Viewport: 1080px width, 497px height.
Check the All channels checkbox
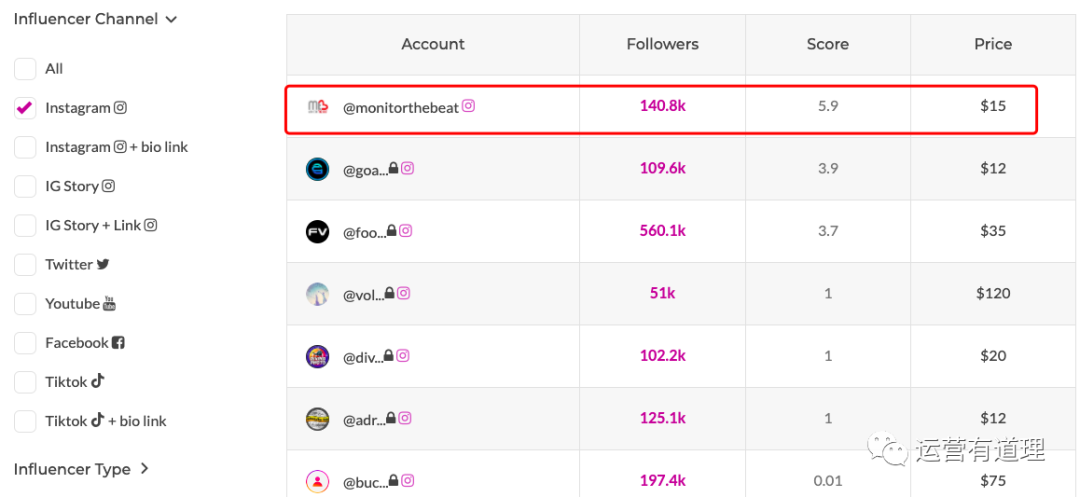coord(25,69)
